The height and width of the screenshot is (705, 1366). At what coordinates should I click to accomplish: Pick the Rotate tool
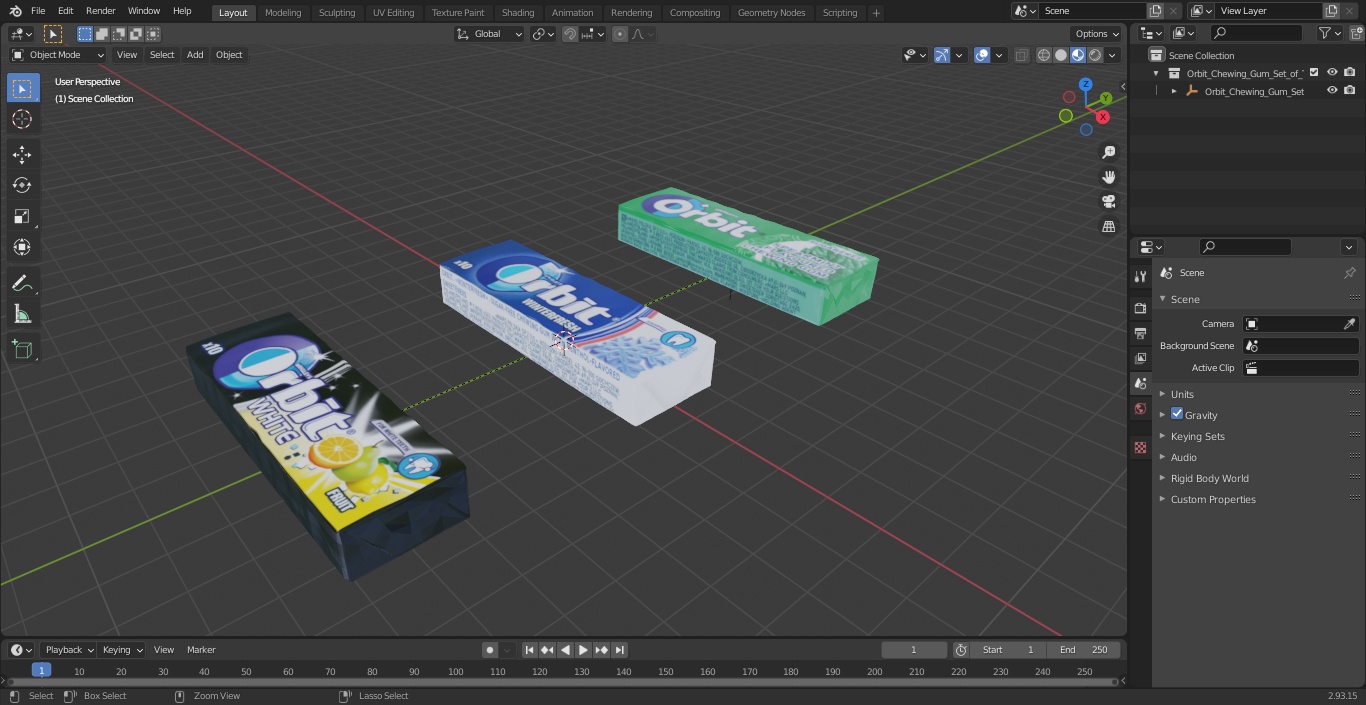click(x=23, y=185)
